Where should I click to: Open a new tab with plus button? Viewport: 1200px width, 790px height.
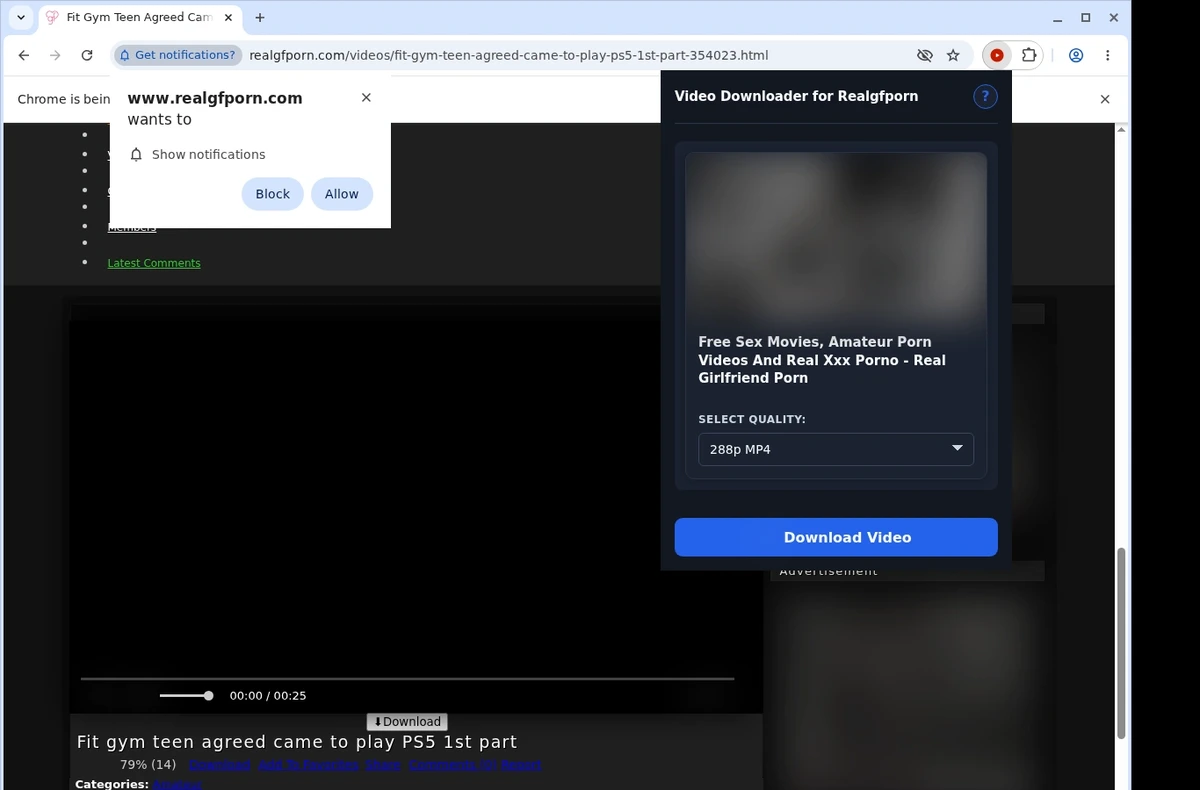point(260,17)
